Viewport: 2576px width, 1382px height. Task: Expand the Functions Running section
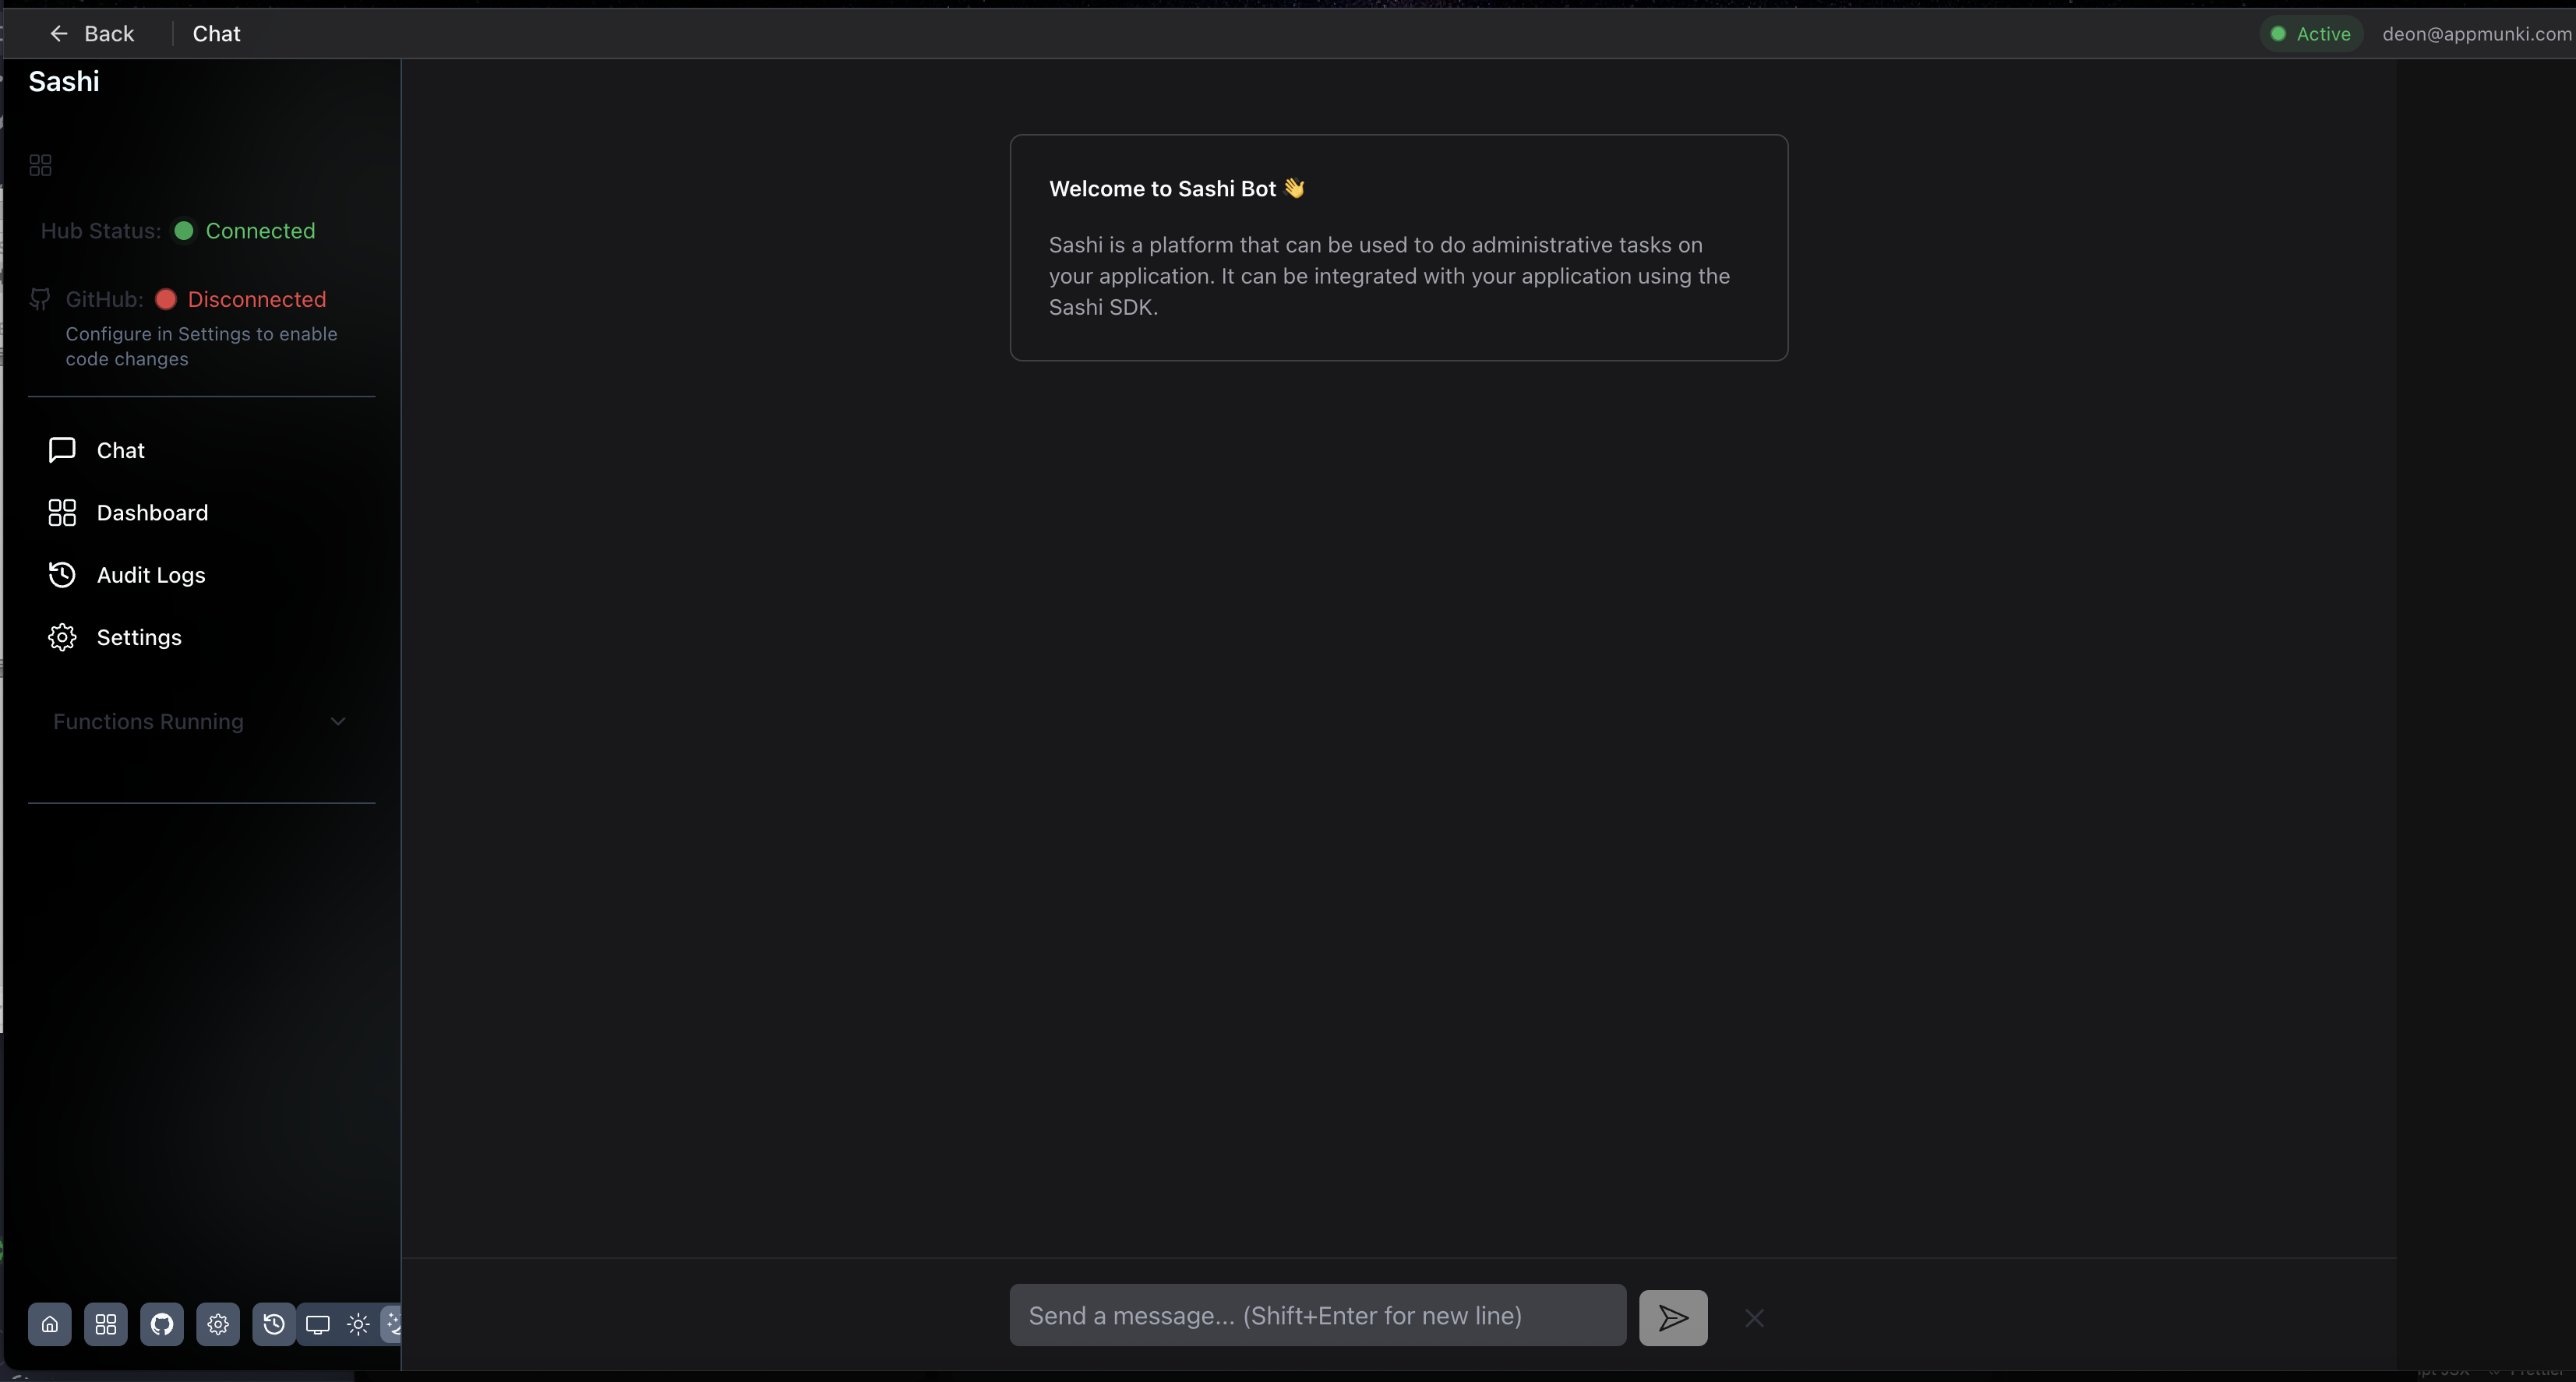[149, 721]
